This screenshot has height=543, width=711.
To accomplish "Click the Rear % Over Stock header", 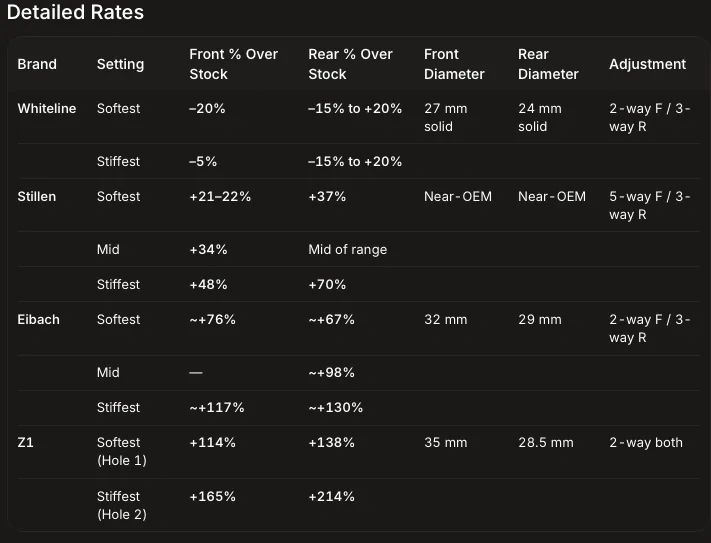I will [x=350, y=64].
